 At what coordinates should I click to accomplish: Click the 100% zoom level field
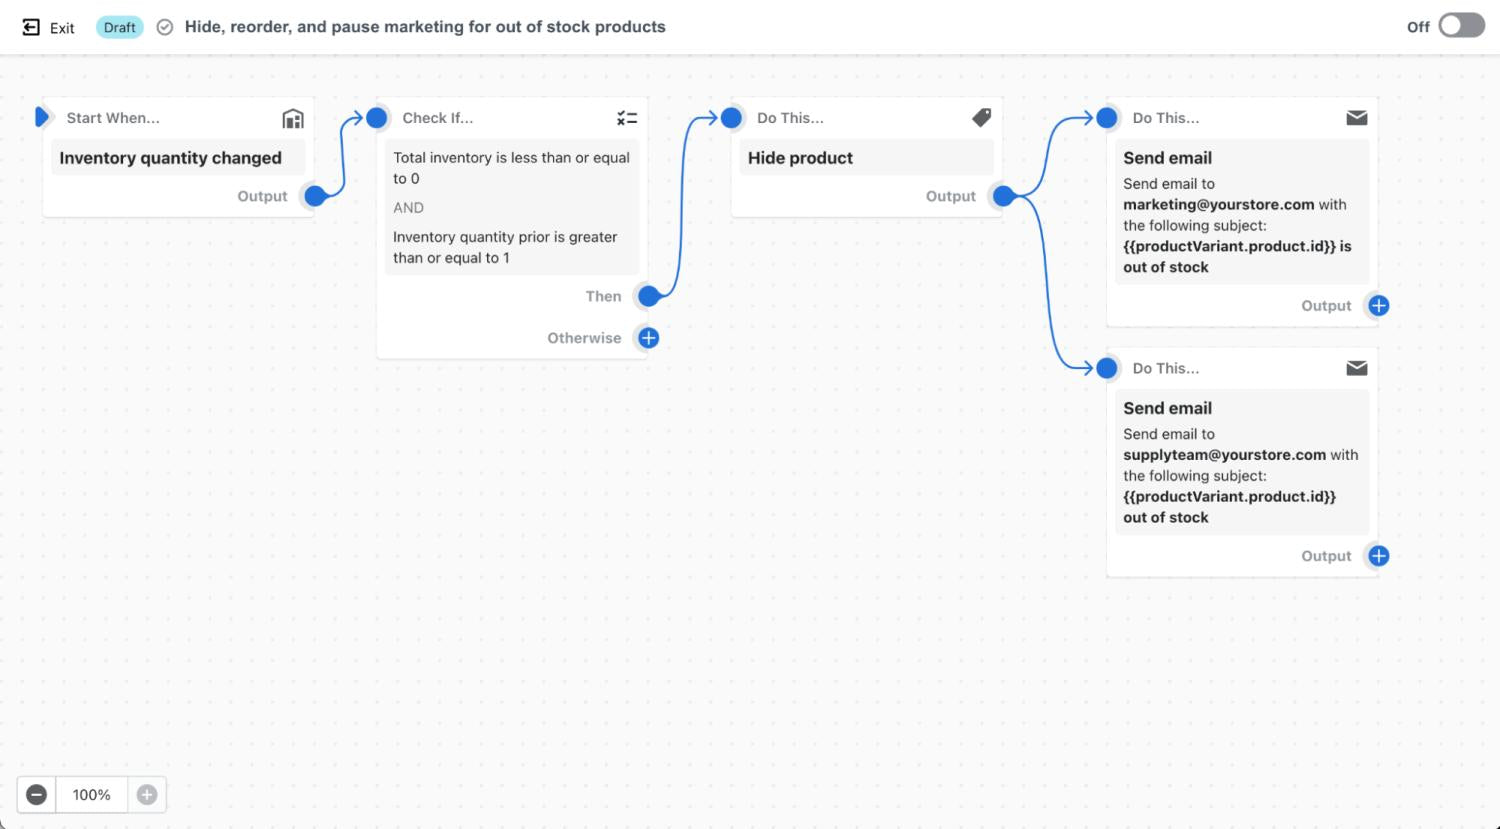click(92, 795)
